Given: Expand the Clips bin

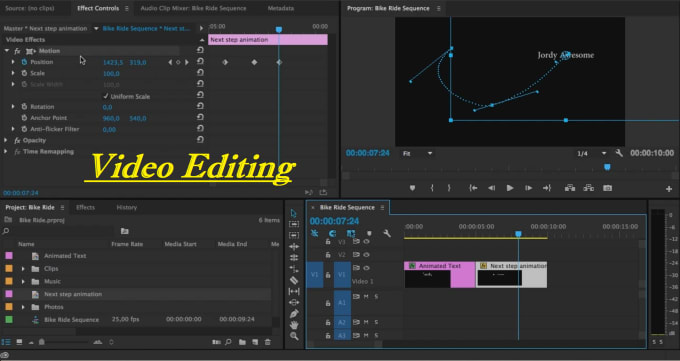Looking at the screenshot, I should coord(23,269).
